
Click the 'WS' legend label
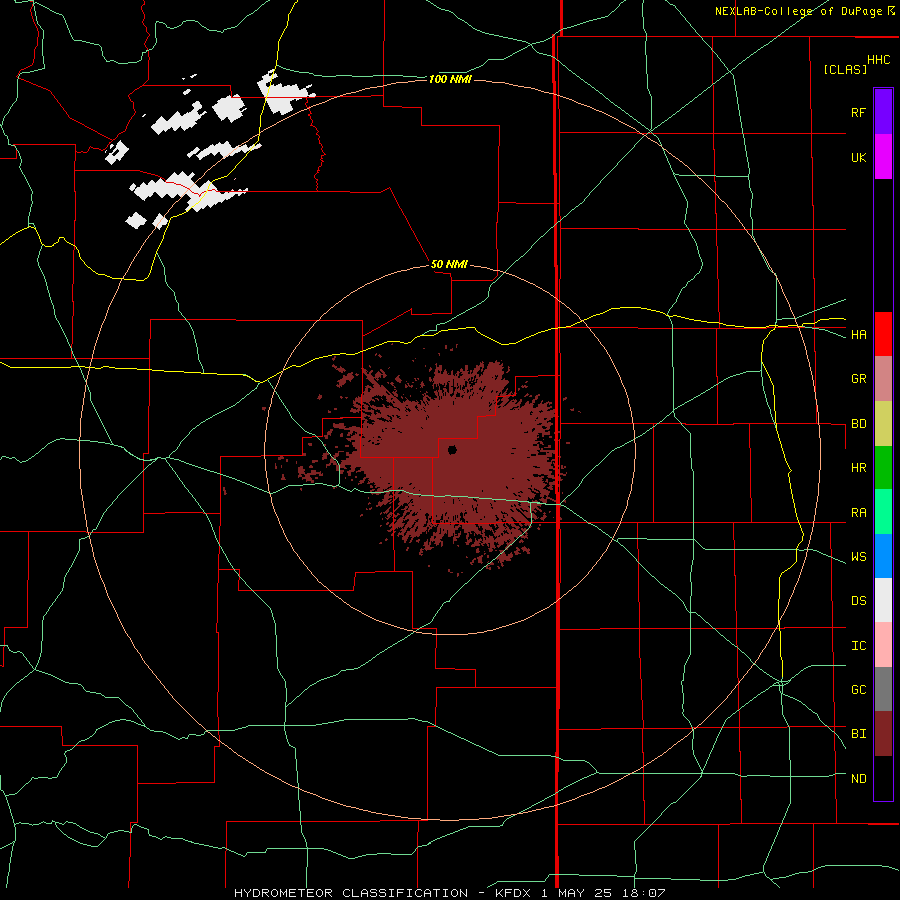[858, 557]
